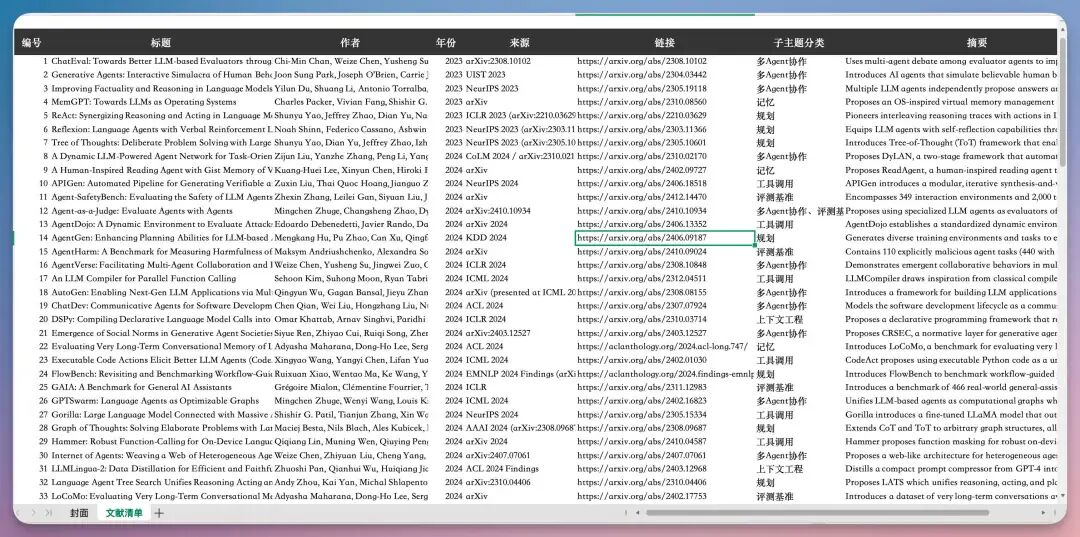Viewport: 1080px width, 537px height.
Task: Select the author cell starting 'Noah Shinn, Federico Cassano'
Action: pyautogui.click(x=351, y=129)
